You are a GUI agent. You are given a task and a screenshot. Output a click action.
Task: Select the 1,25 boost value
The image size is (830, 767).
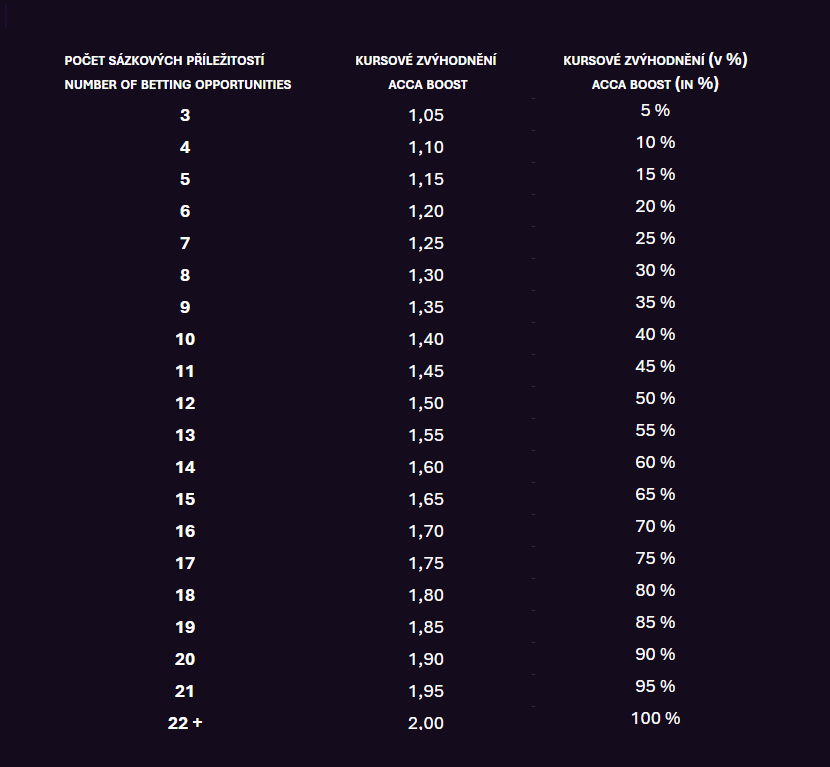tap(426, 243)
